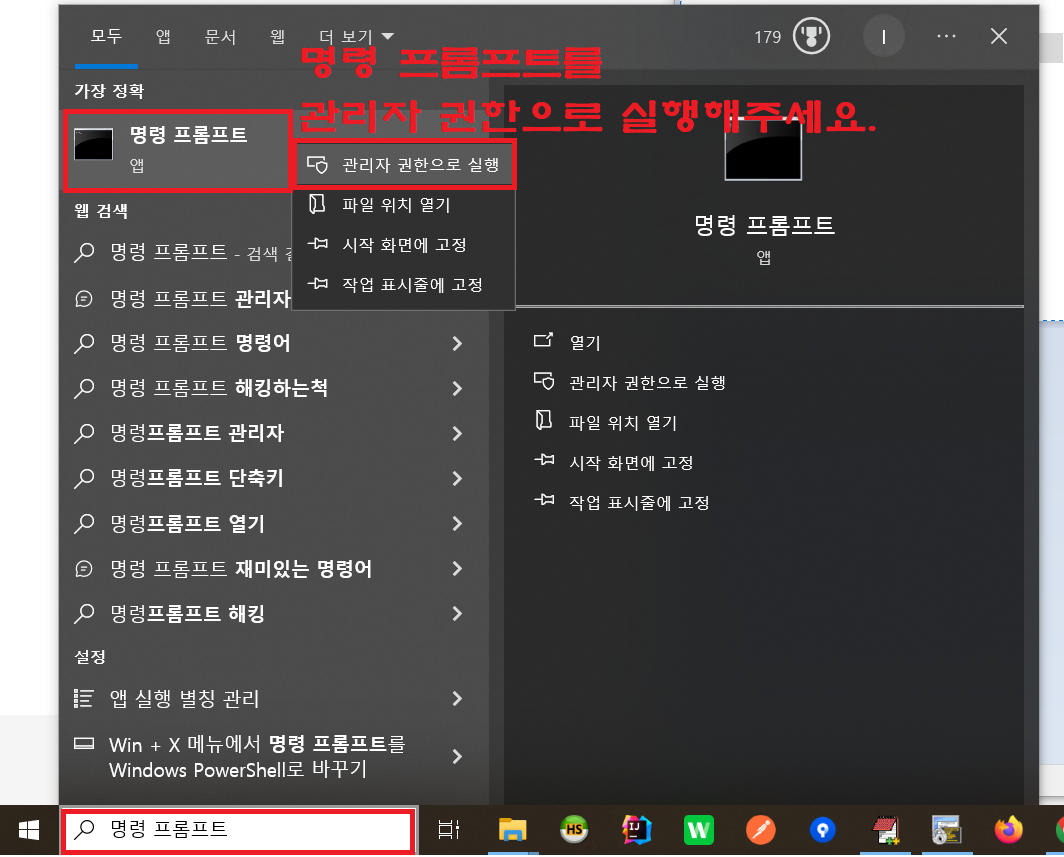This screenshot has height=857, width=1064.
Task: Open IntelliJ IDEA from the taskbar
Action: [x=636, y=829]
